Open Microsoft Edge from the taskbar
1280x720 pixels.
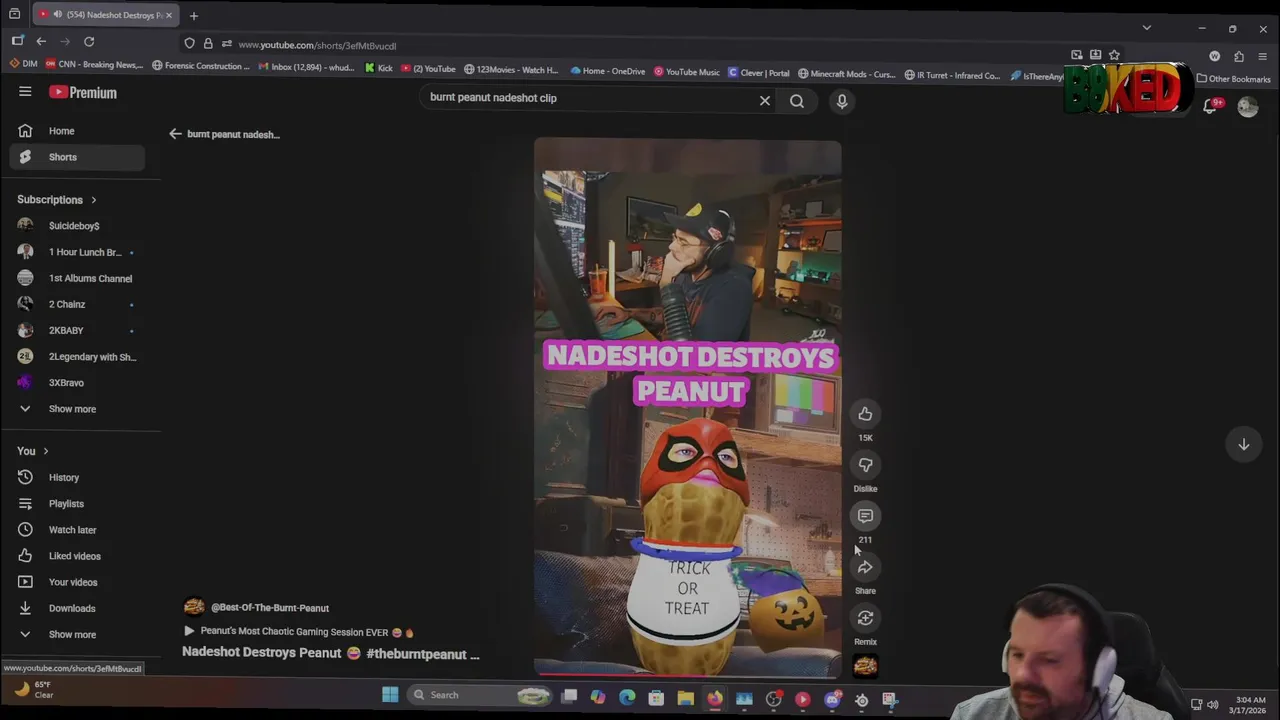(627, 697)
